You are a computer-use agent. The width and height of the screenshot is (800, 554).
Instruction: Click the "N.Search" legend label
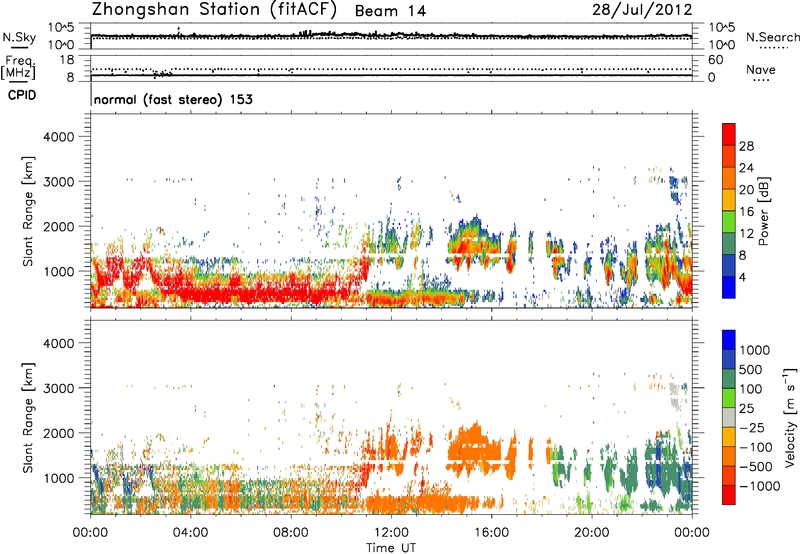click(772, 37)
